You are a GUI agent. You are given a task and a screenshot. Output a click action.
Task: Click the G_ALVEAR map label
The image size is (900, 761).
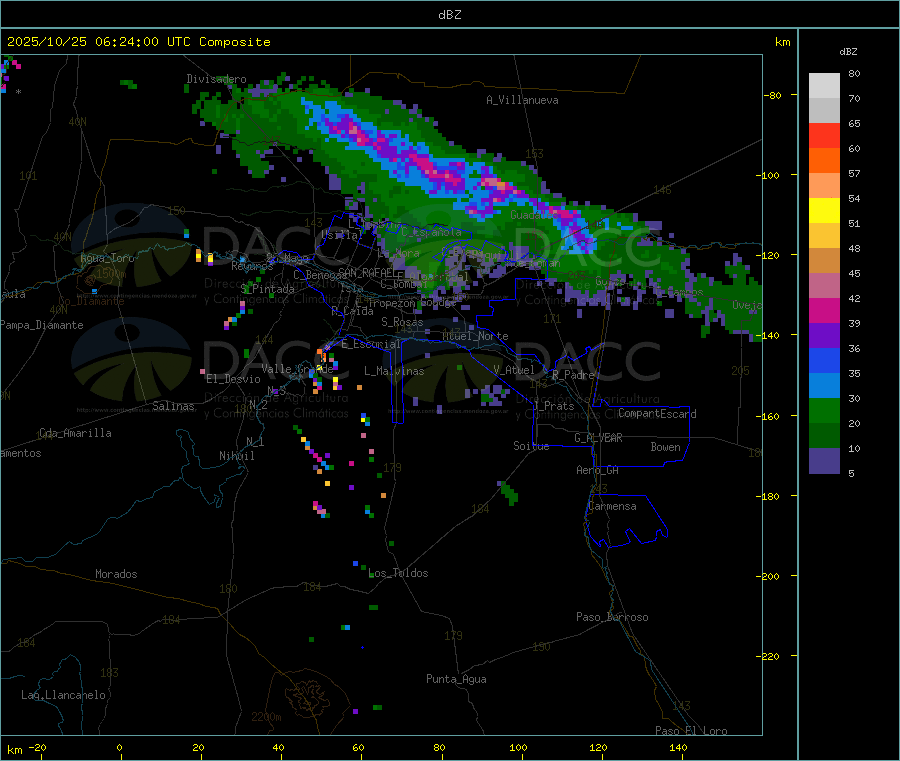pyautogui.click(x=599, y=438)
